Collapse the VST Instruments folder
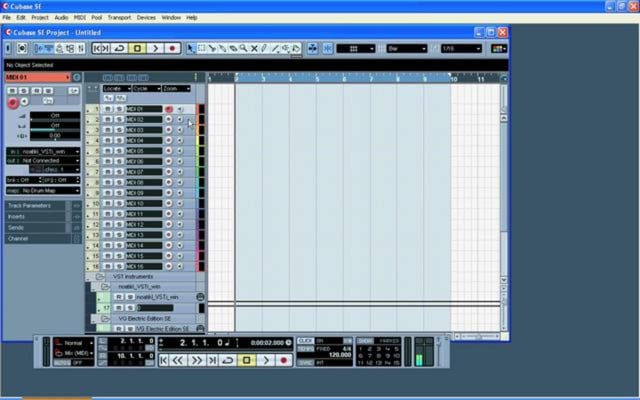This screenshot has width=640, height=400. point(100,277)
